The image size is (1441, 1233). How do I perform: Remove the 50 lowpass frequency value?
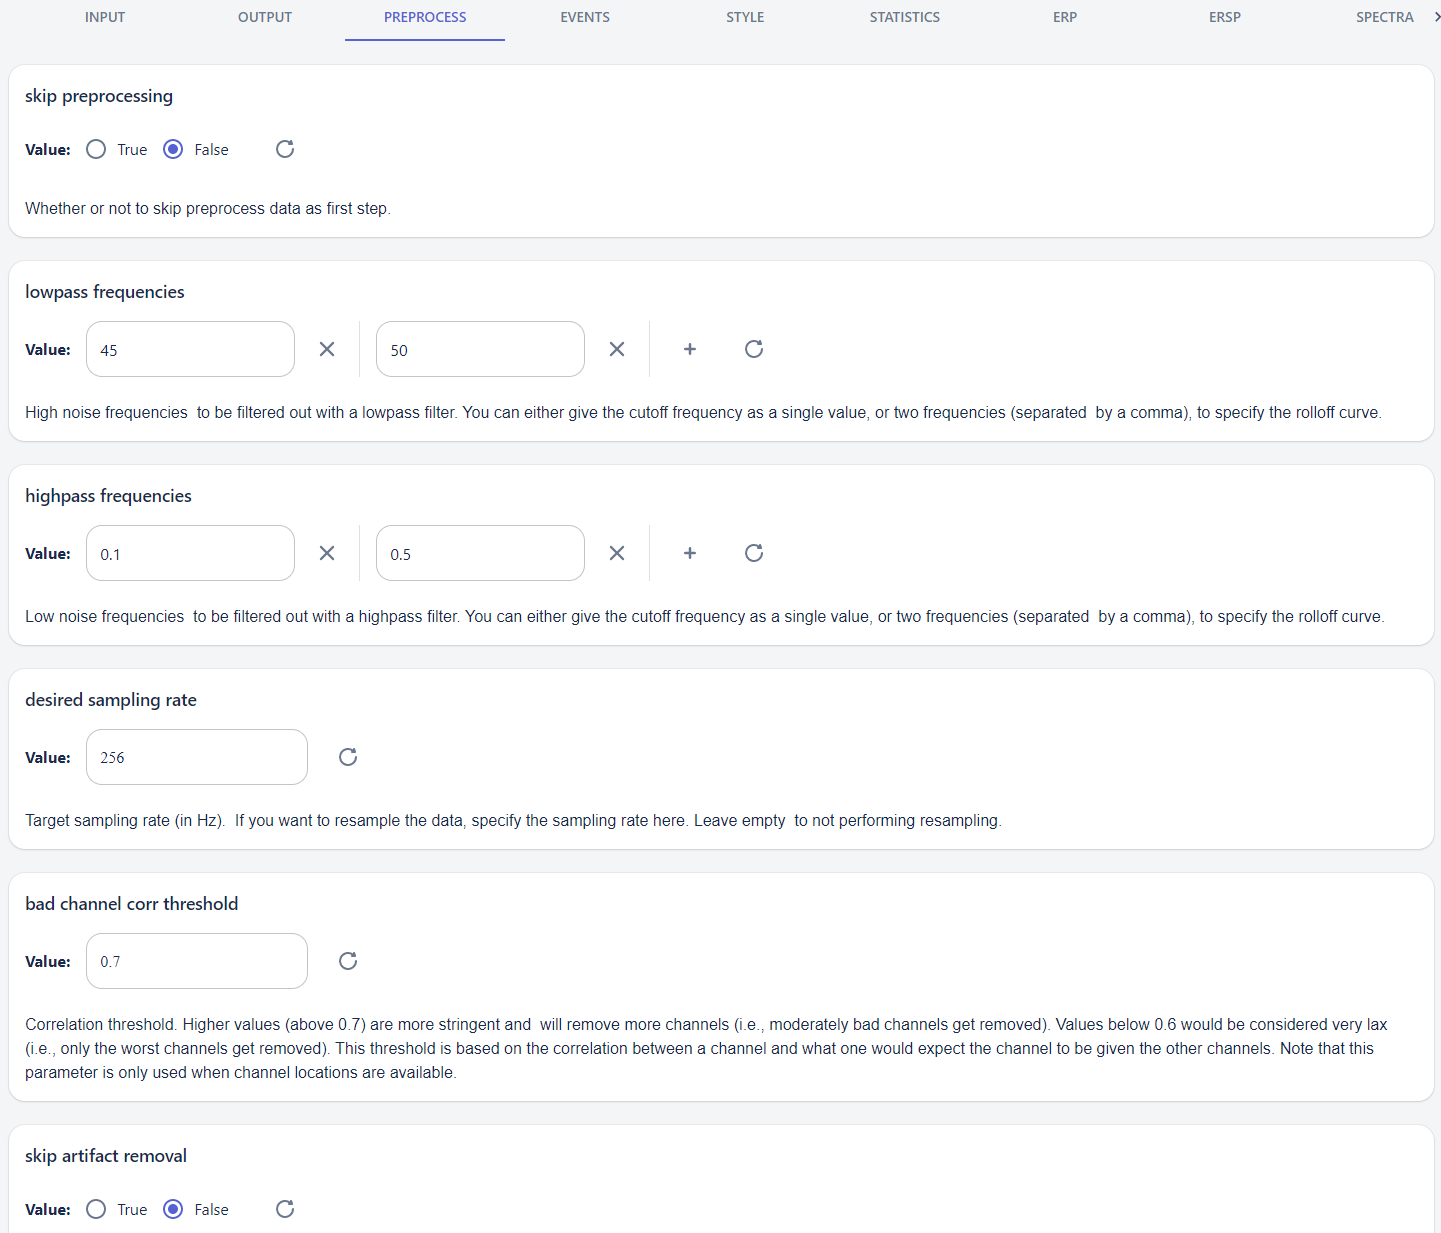617,349
